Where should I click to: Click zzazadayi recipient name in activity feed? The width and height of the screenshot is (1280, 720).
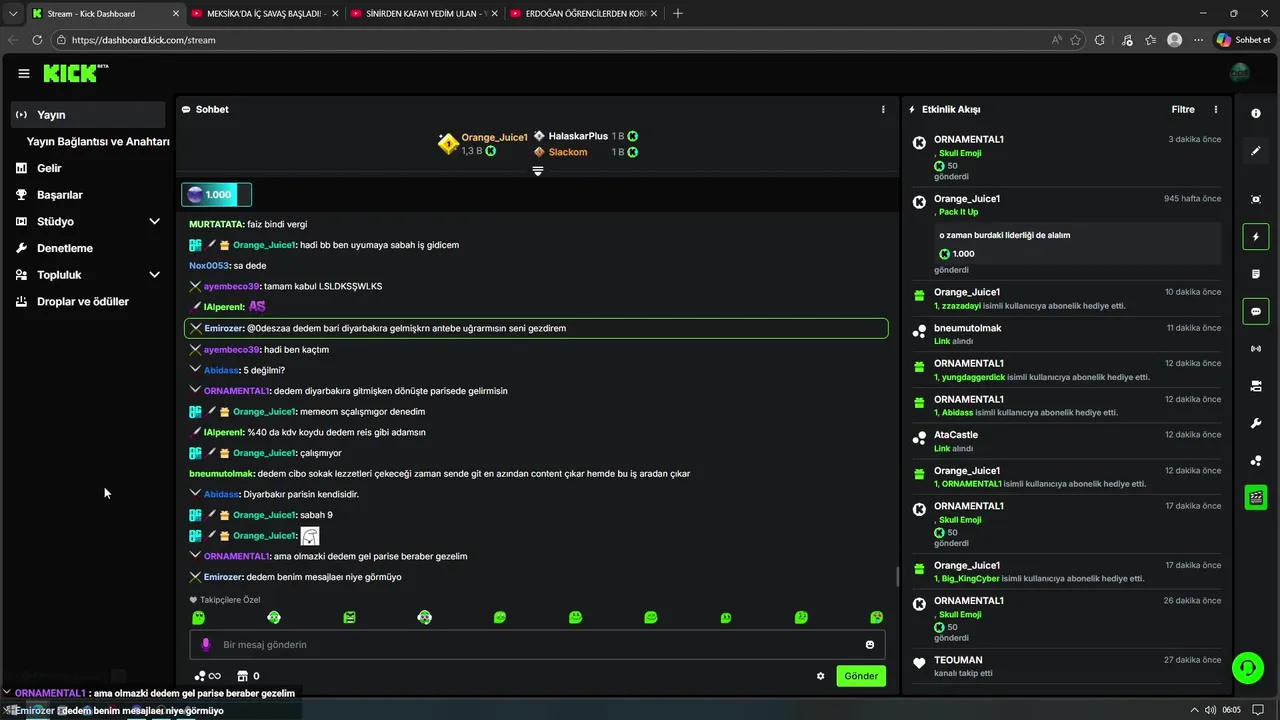[x=961, y=306]
